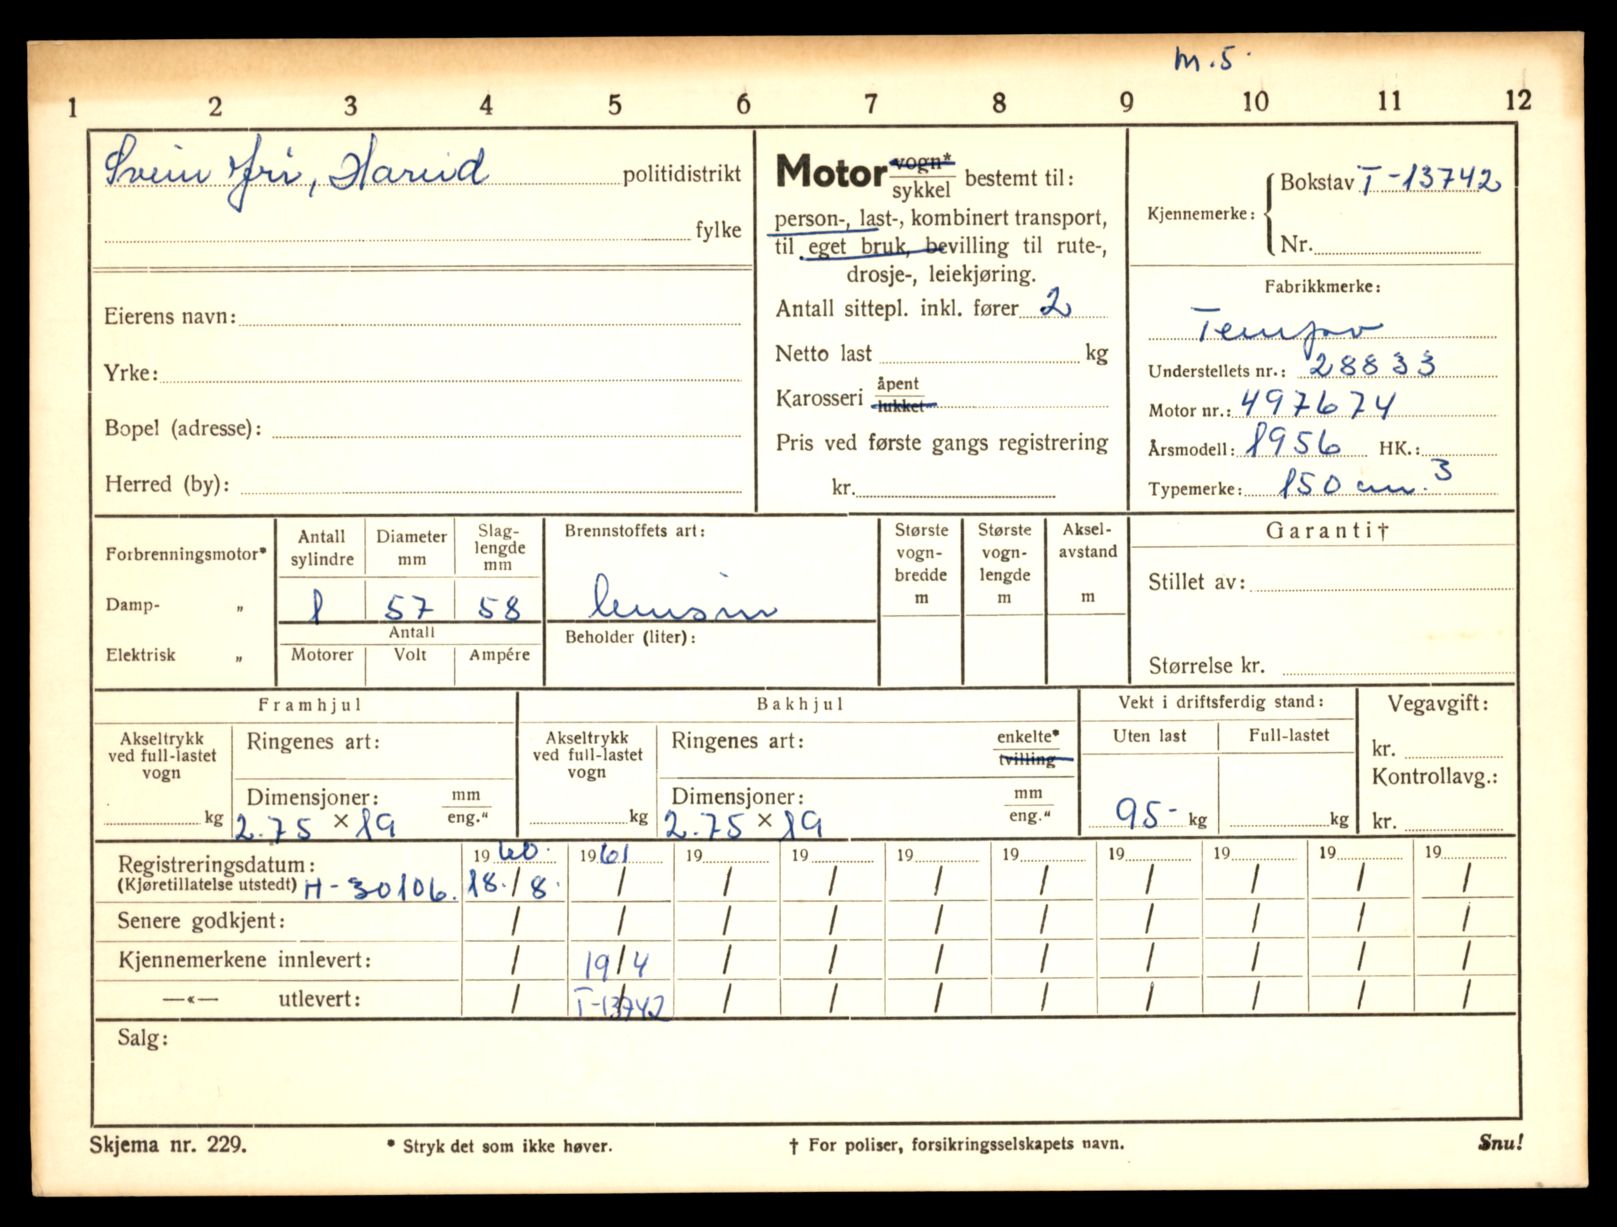Click the Bopel (adresse) field
The image size is (1617, 1227).
(x=505, y=428)
